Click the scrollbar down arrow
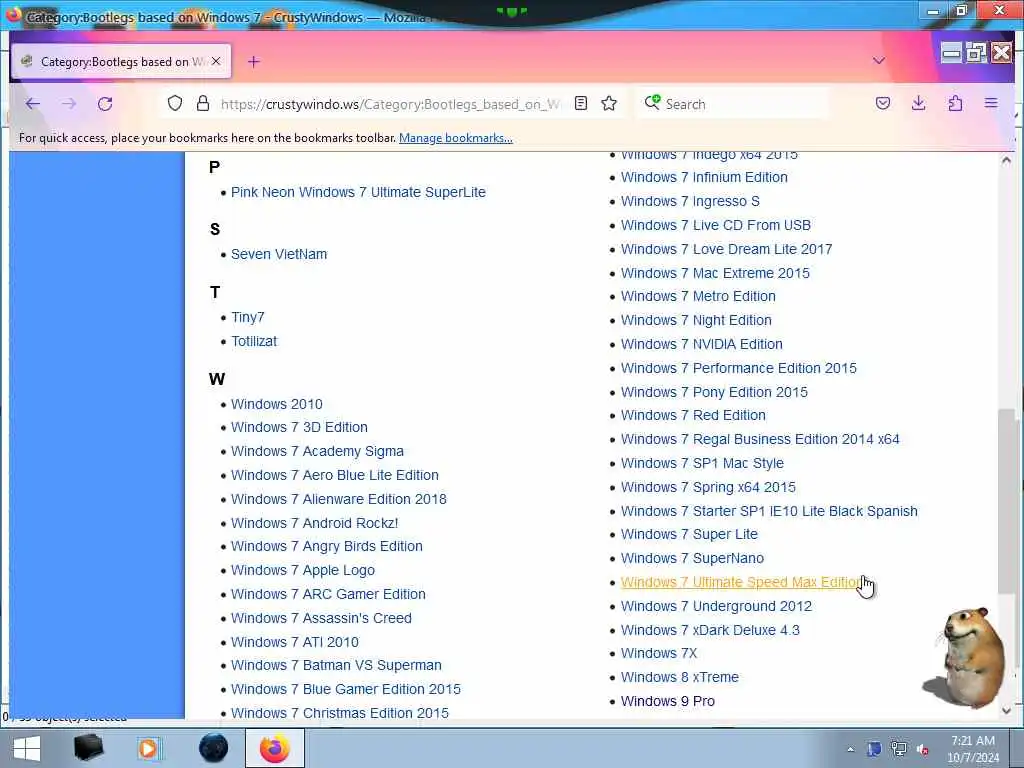 1006,710
